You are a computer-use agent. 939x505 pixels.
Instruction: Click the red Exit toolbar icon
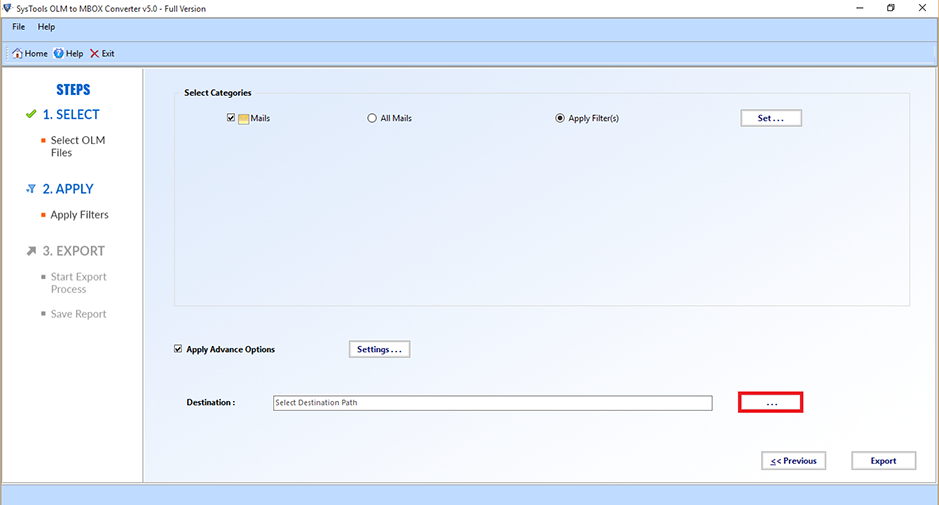point(95,53)
